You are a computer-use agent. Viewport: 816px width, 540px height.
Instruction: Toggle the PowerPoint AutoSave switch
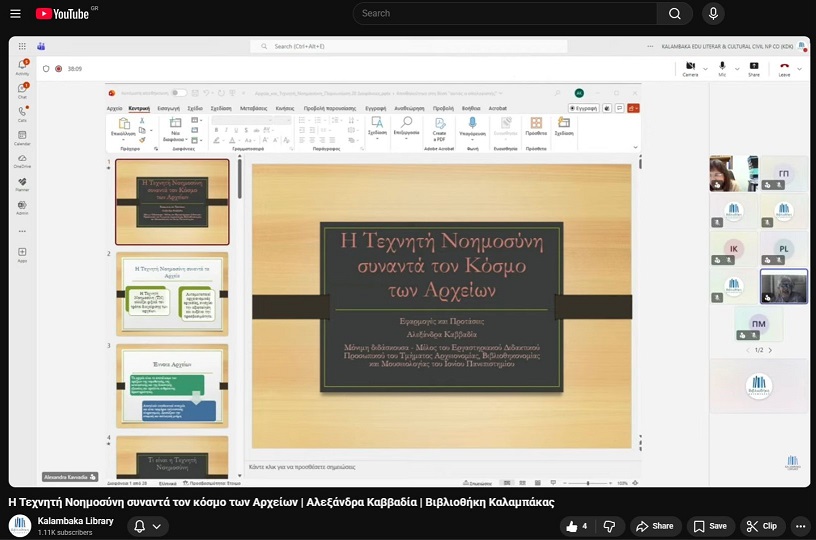coord(178,93)
